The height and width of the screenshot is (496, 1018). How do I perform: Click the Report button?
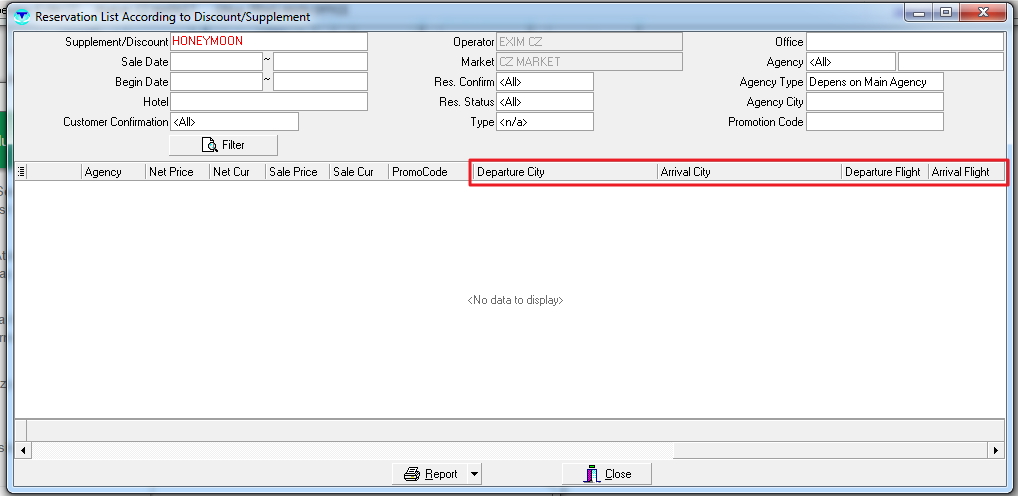(x=432, y=474)
